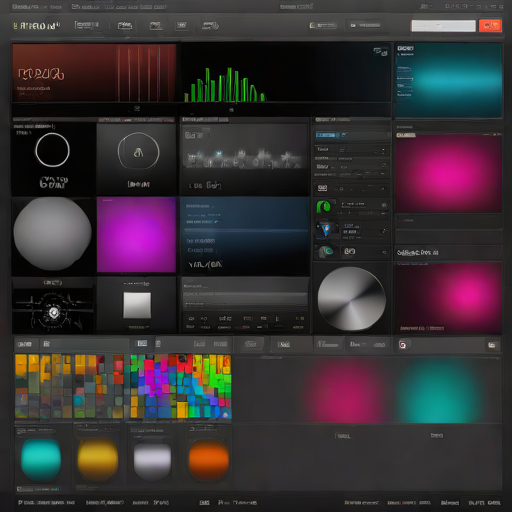This screenshot has height=512, width=512.
Task: Click the orange button in the top-right corner
Action: pyautogui.click(x=490, y=26)
